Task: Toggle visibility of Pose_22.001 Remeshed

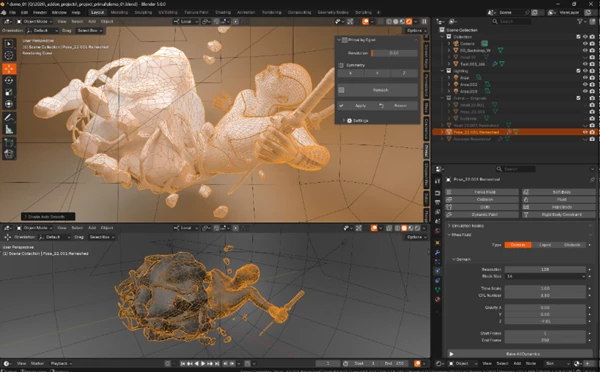Action: (x=585, y=132)
